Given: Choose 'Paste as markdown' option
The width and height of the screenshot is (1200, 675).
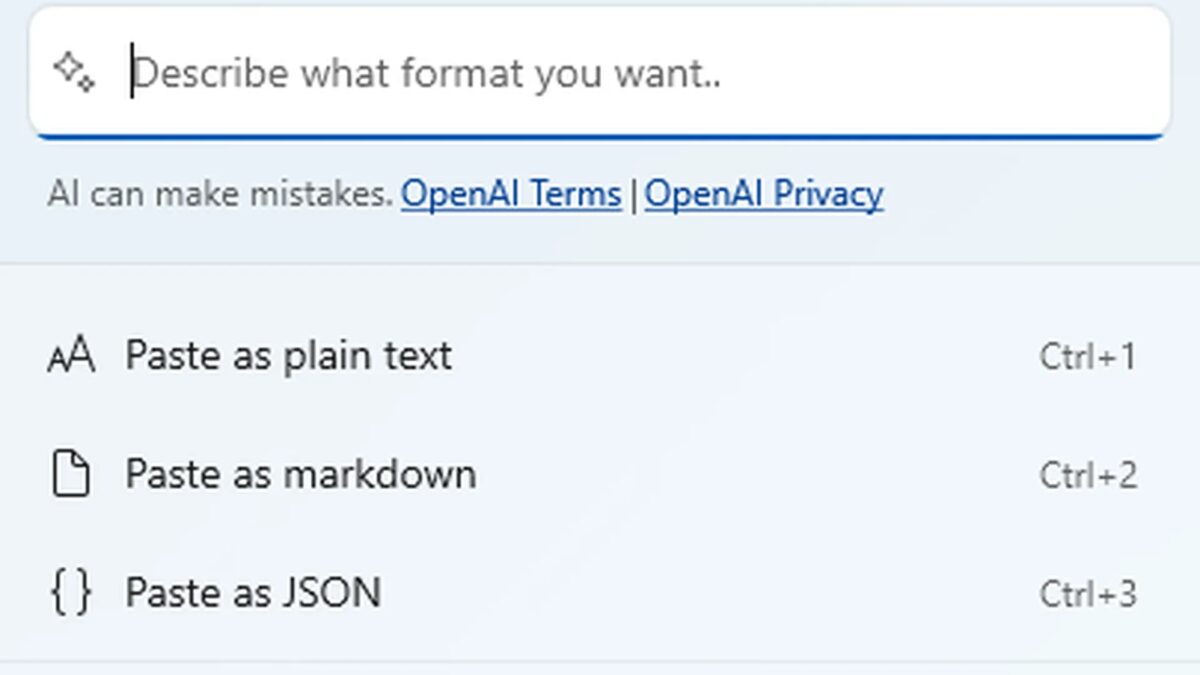Looking at the screenshot, I should click(x=300, y=474).
